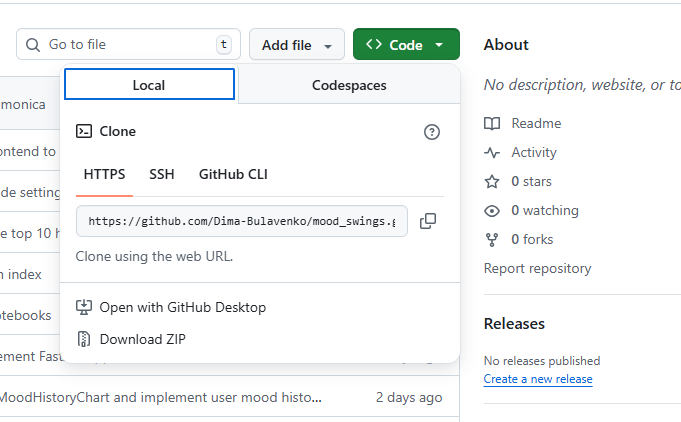Click the stars star icon

(x=492, y=181)
